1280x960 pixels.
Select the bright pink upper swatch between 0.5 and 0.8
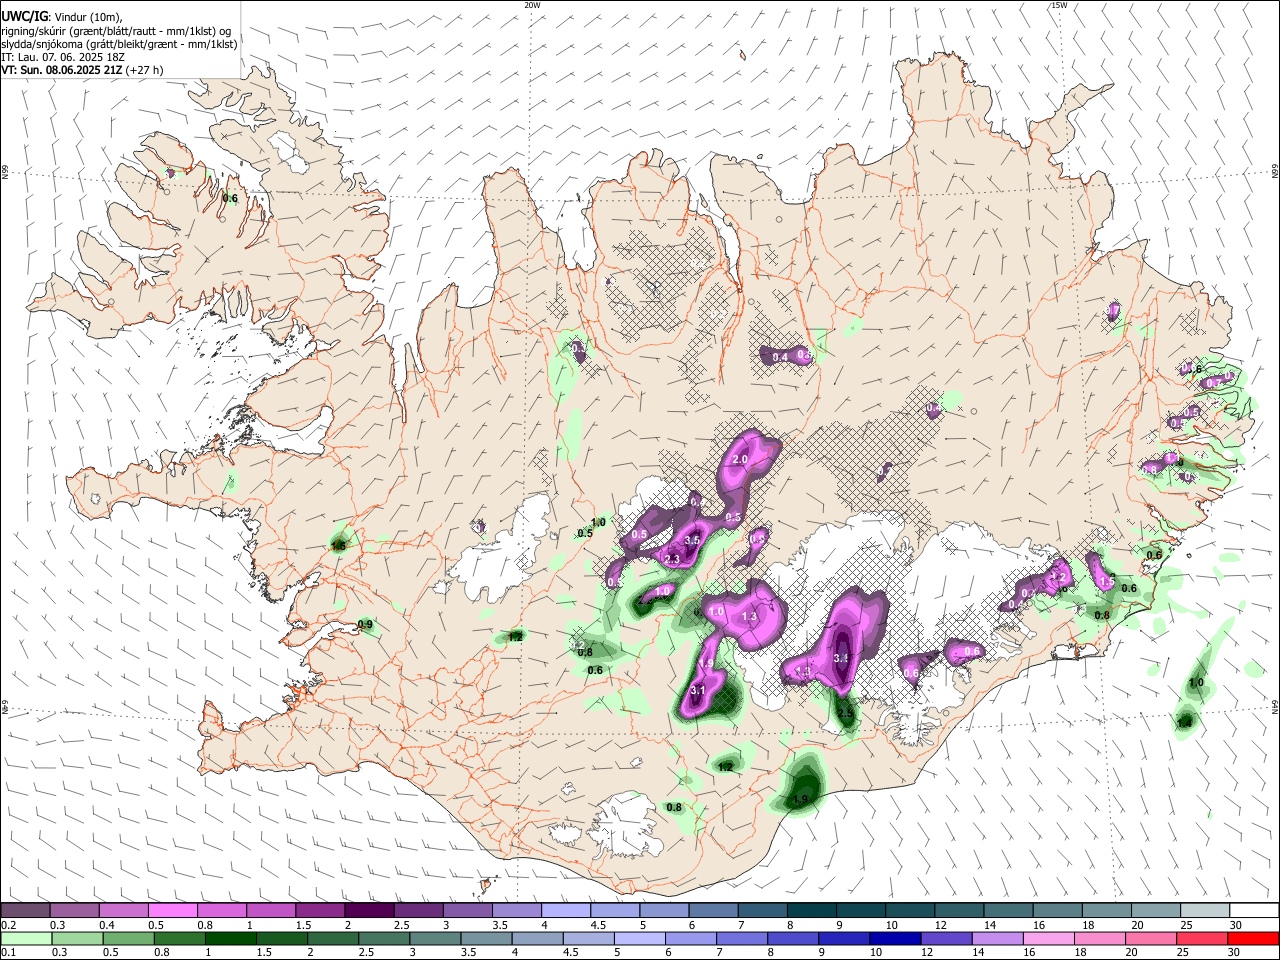pos(172,911)
